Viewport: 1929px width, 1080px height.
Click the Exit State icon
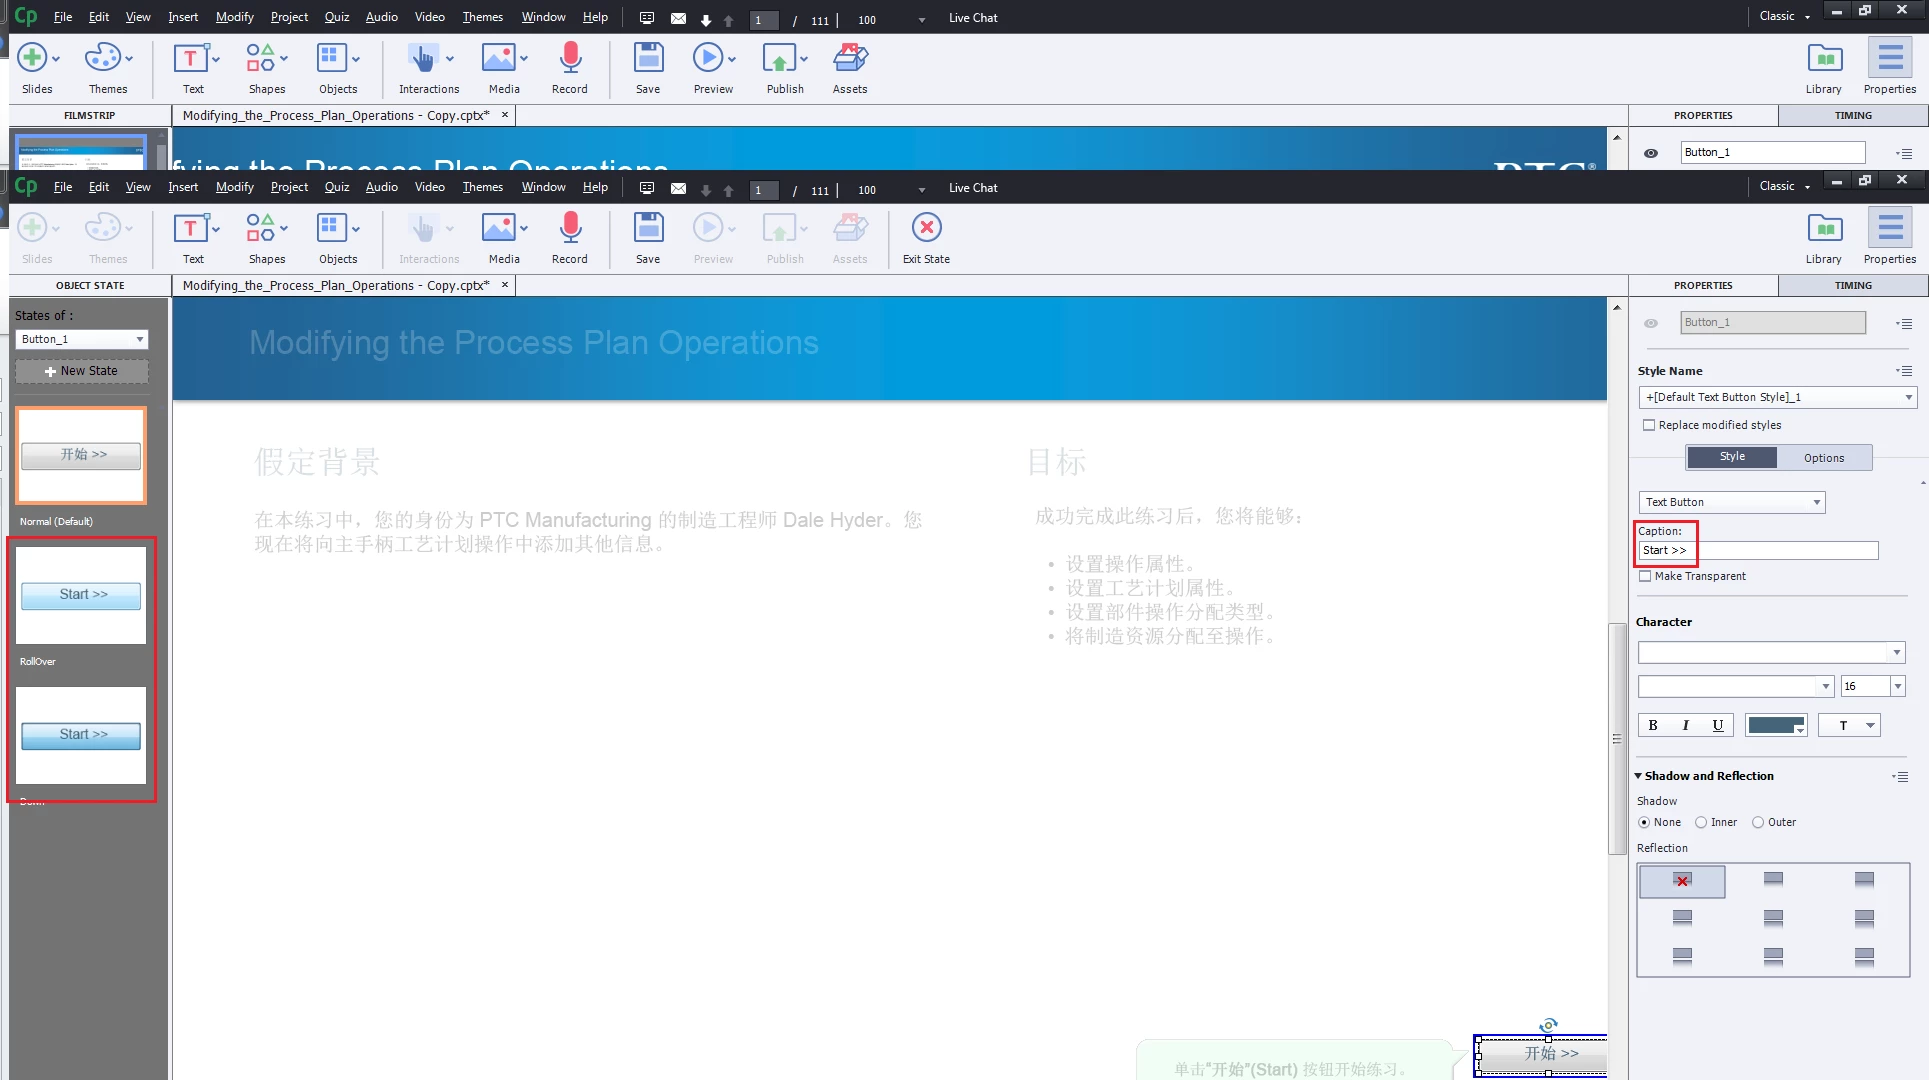coord(926,229)
